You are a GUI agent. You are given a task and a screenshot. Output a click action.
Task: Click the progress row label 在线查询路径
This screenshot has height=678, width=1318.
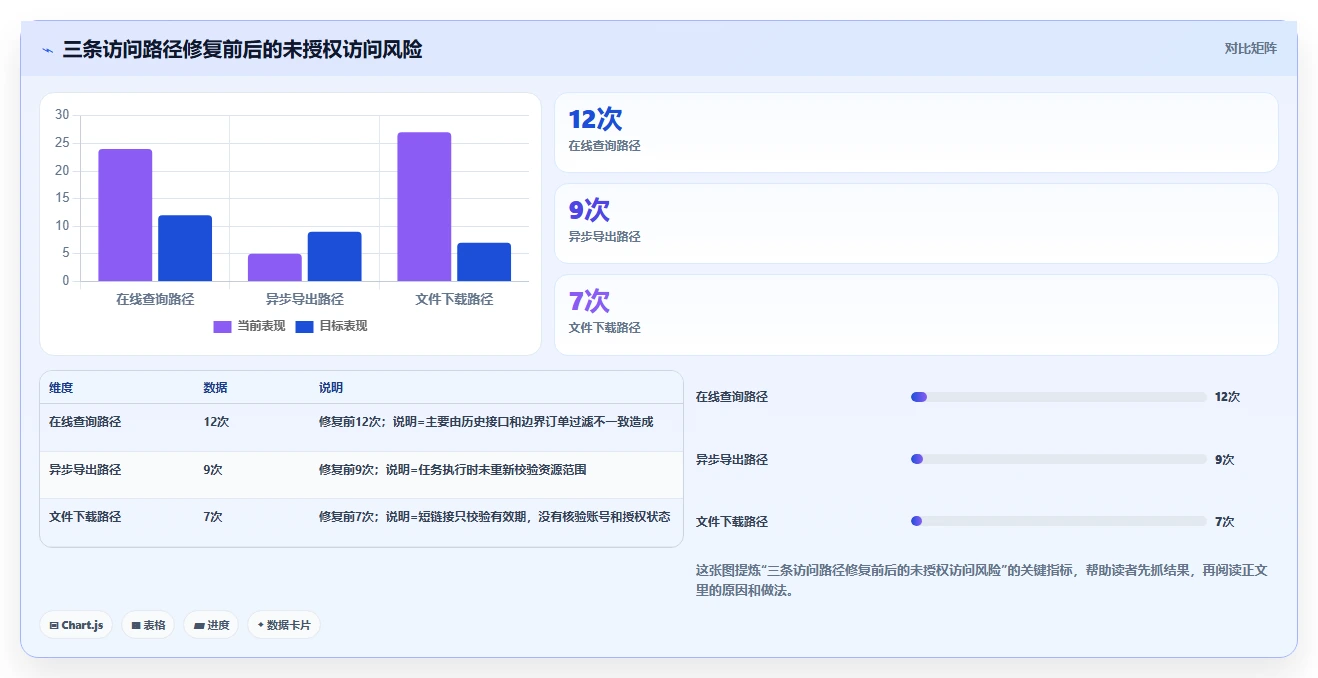732,397
